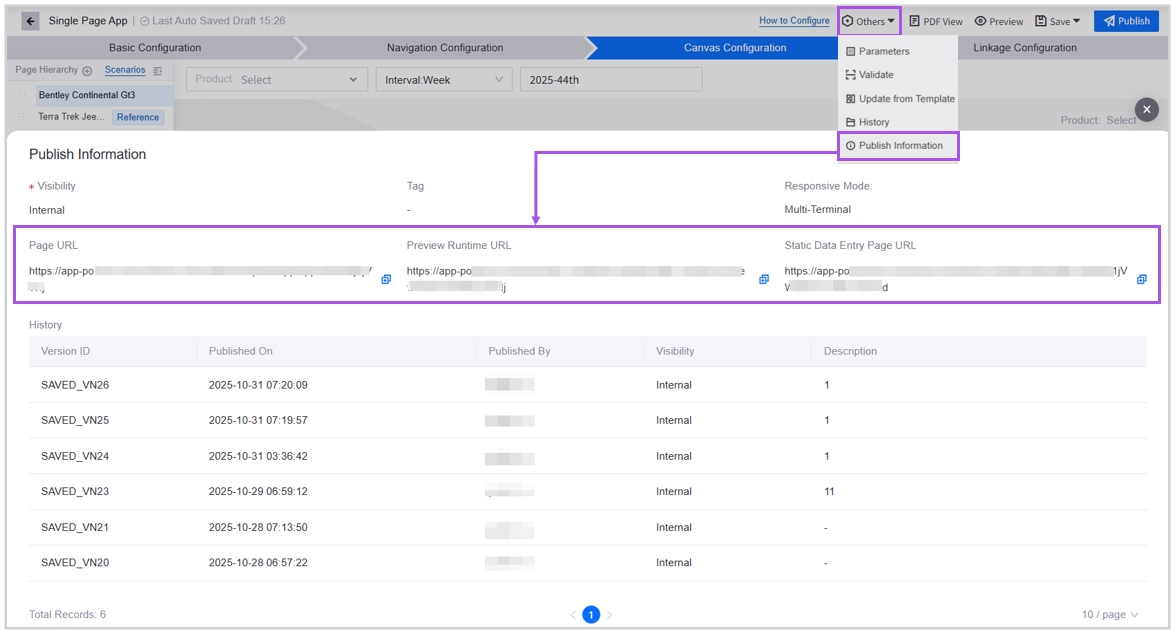Switch to the Basic Configuration step
The height and width of the screenshot is (634, 1176).
[x=155, y=48]
